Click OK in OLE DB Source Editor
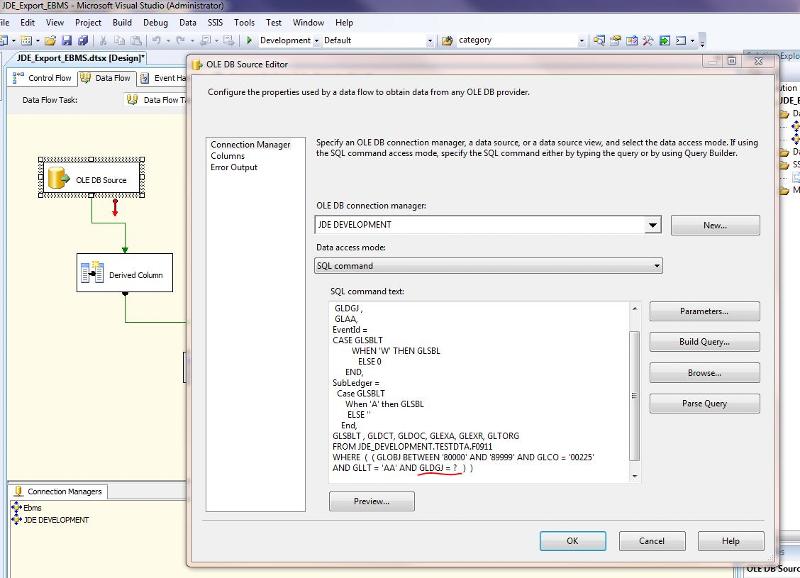This screenshot has height=578, width=800. [x=572, y=541]
